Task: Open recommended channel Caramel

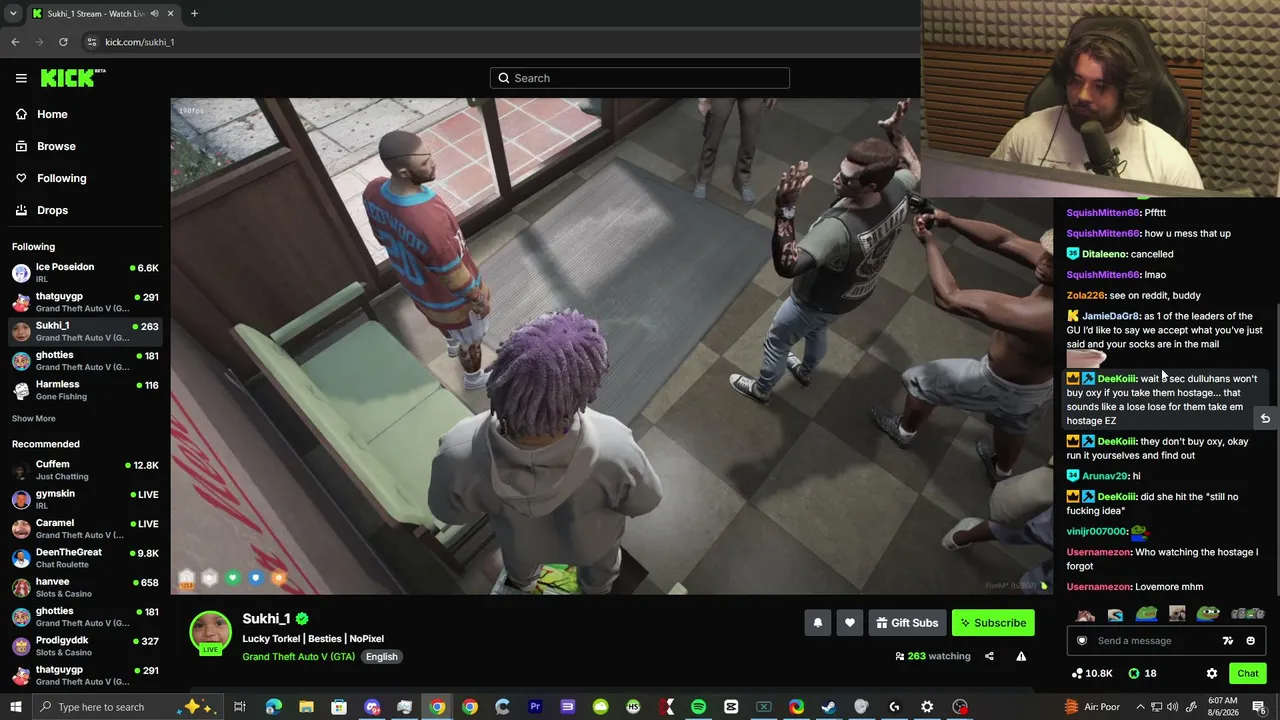Action: [85, 528]
